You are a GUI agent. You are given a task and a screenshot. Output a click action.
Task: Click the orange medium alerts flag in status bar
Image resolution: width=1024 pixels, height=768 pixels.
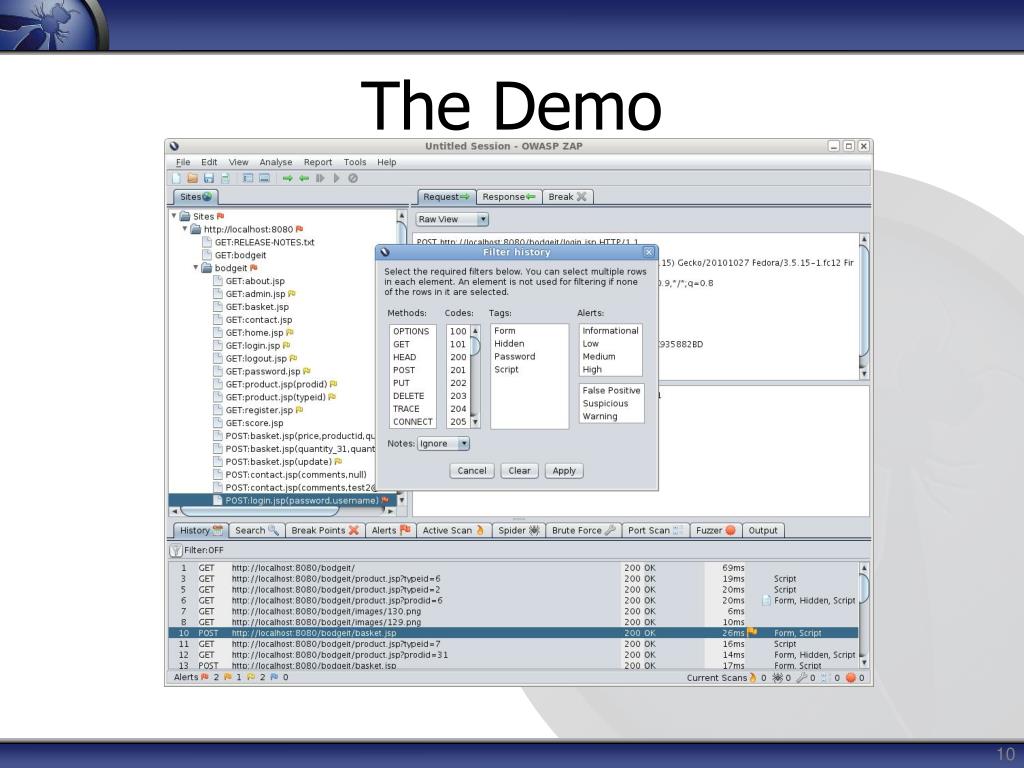[x=228, y=677]
